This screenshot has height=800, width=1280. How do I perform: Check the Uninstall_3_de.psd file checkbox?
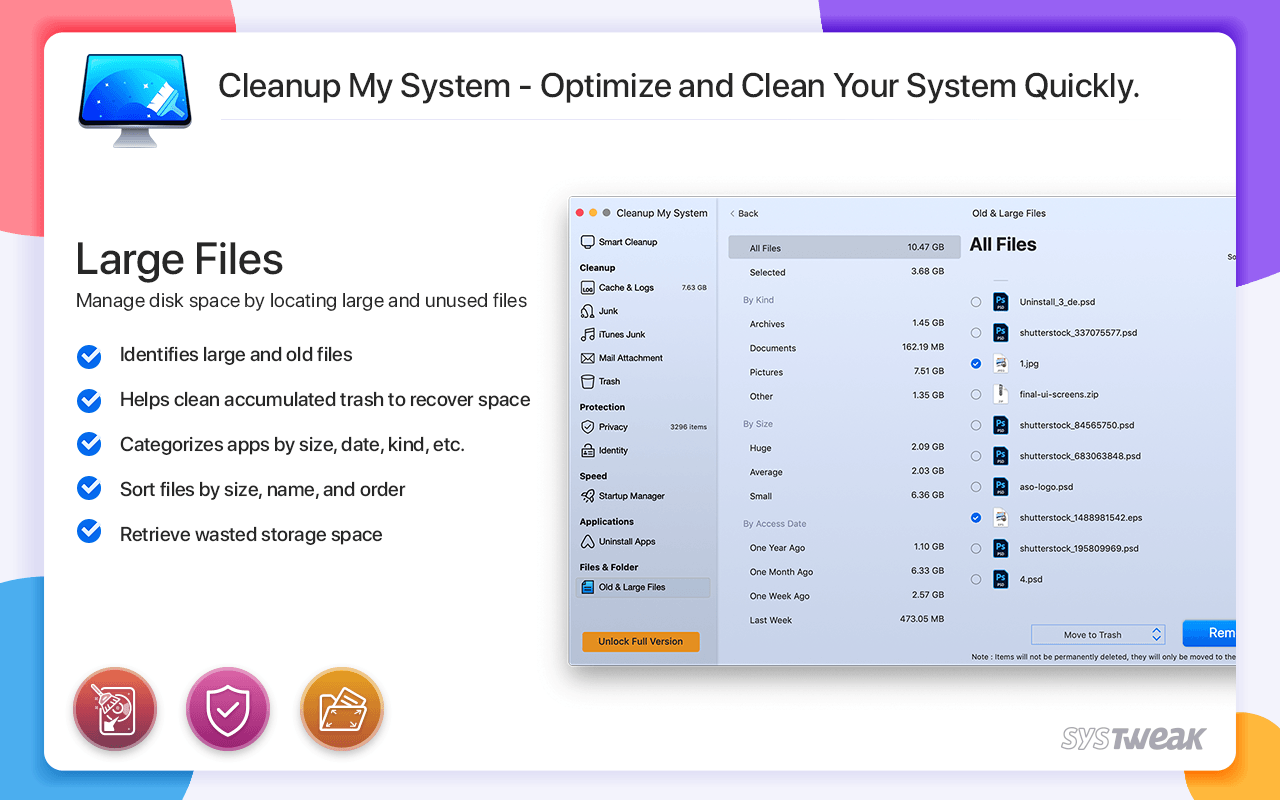click(x=976, y=302)
